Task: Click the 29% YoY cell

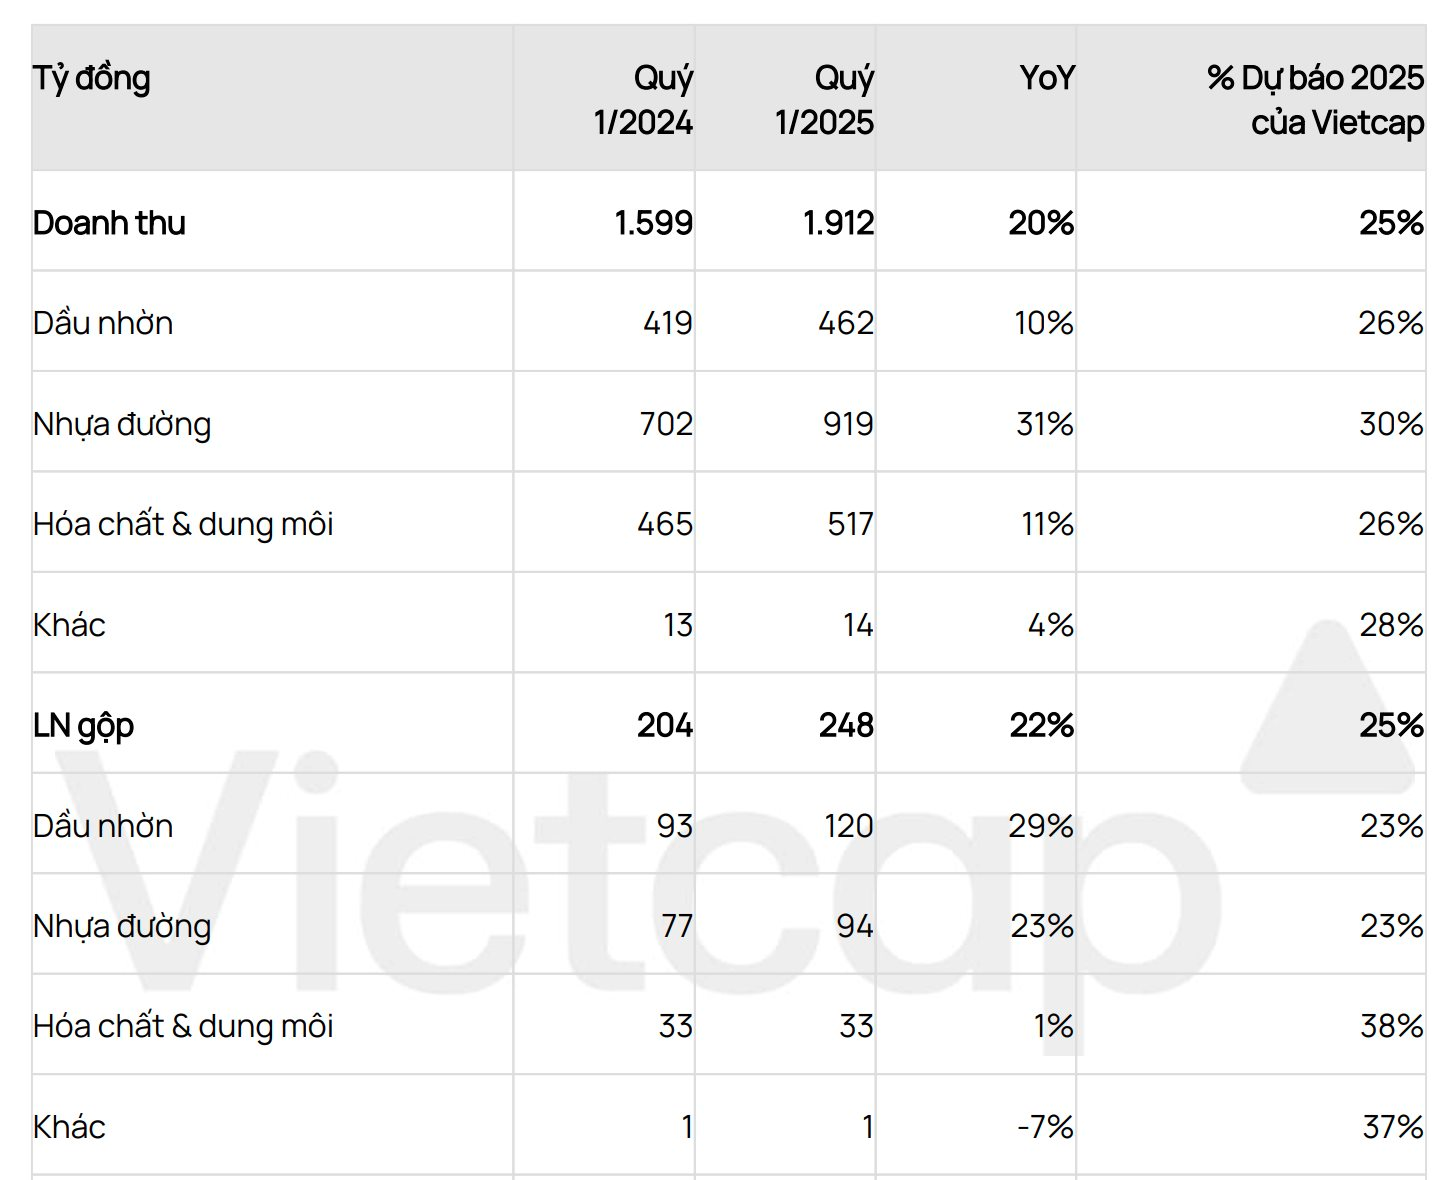Action: coord(1041,826)
